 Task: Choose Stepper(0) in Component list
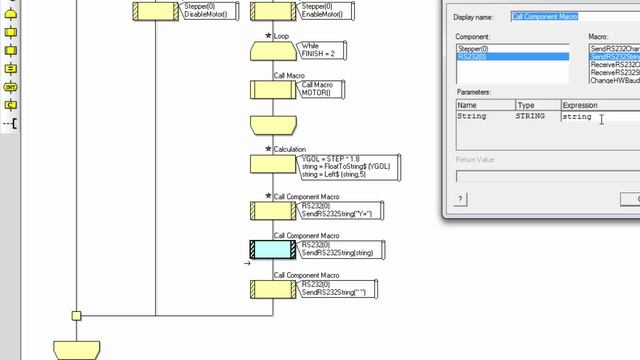[512, 49]
